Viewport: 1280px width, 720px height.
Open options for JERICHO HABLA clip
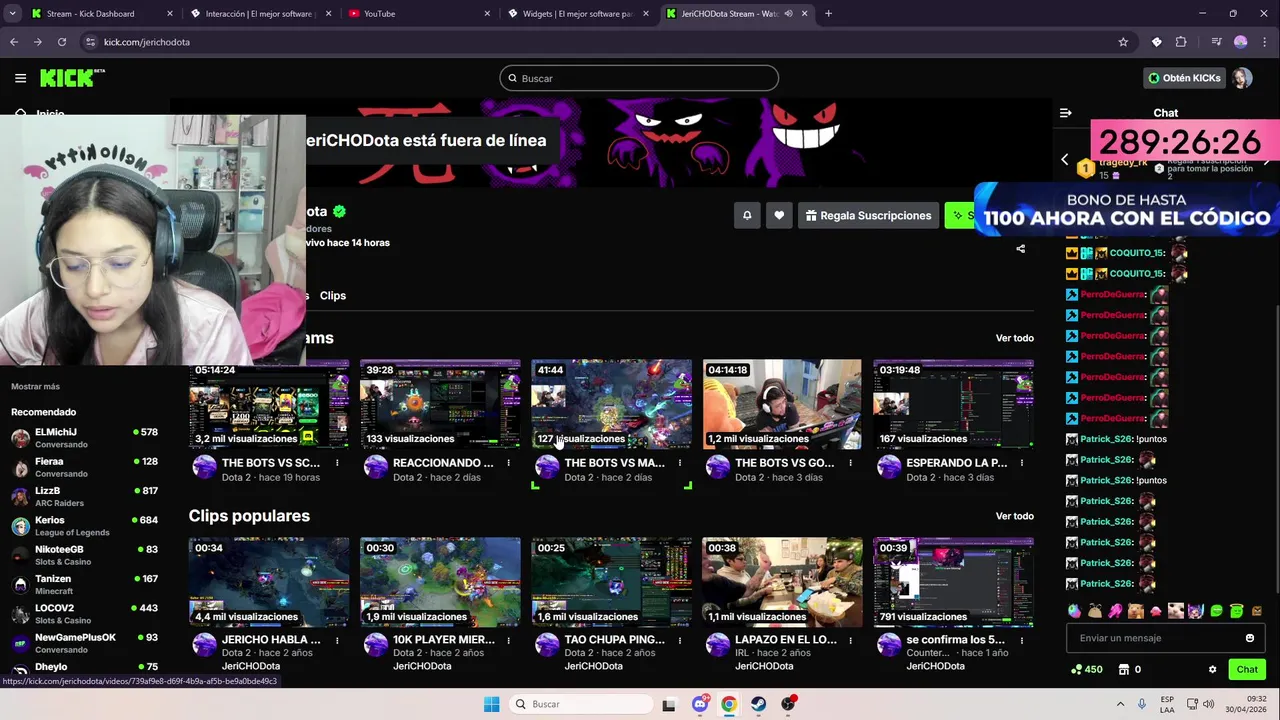337,640
